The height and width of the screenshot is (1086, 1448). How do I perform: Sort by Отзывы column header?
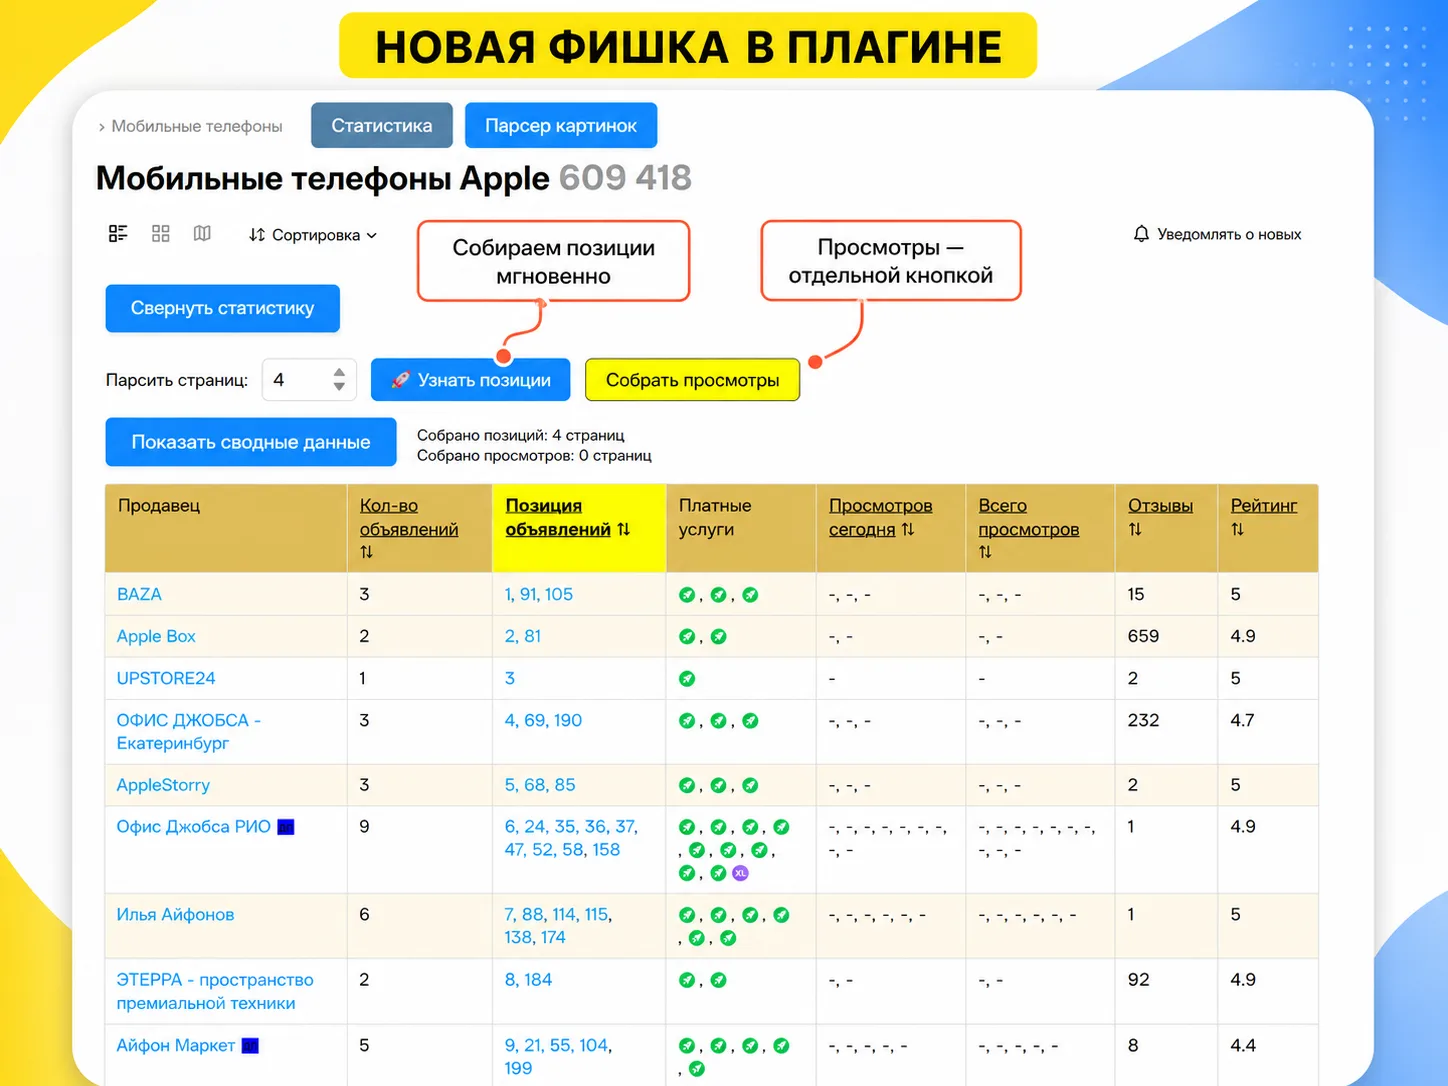click(1160, 506)
